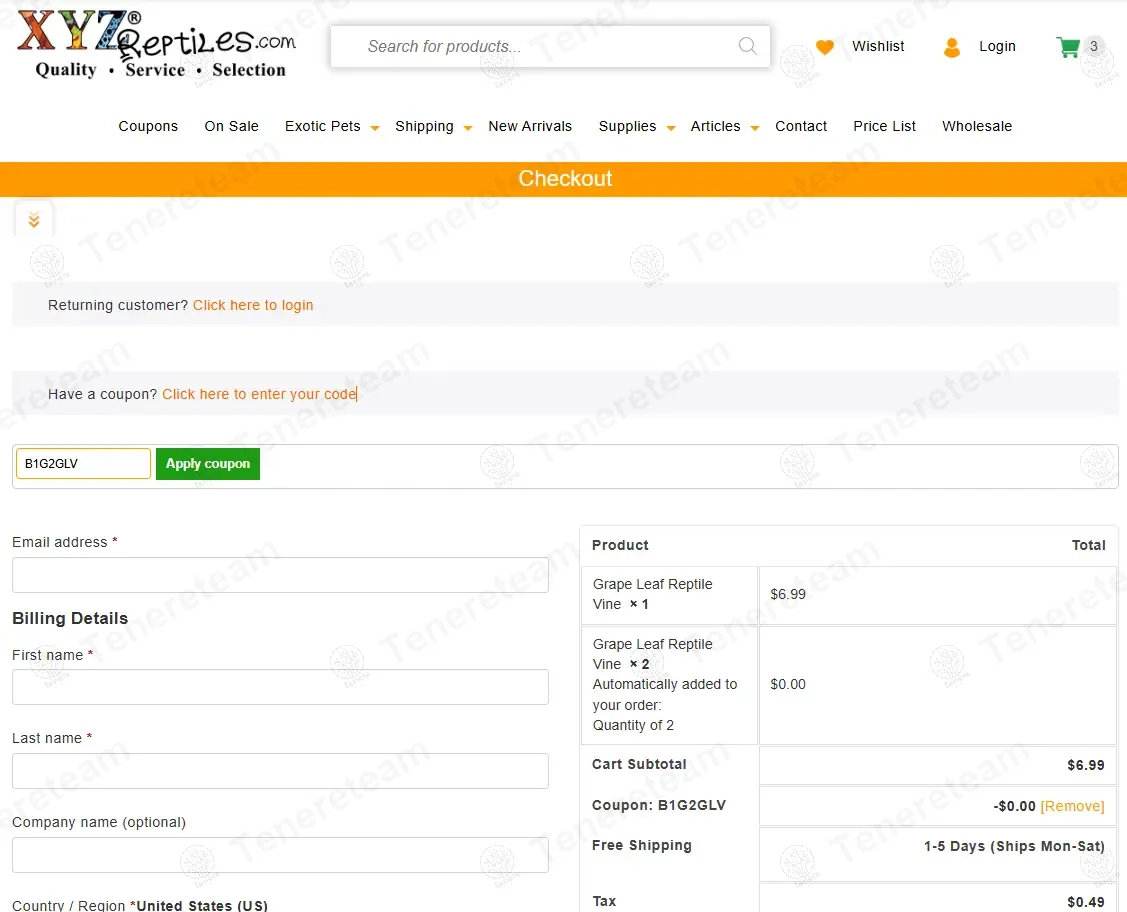Expand the Supplies dropdown arrow
The width and height of the screenshot is (1127, 912).
pyautogui.click(x=671, y=128)
